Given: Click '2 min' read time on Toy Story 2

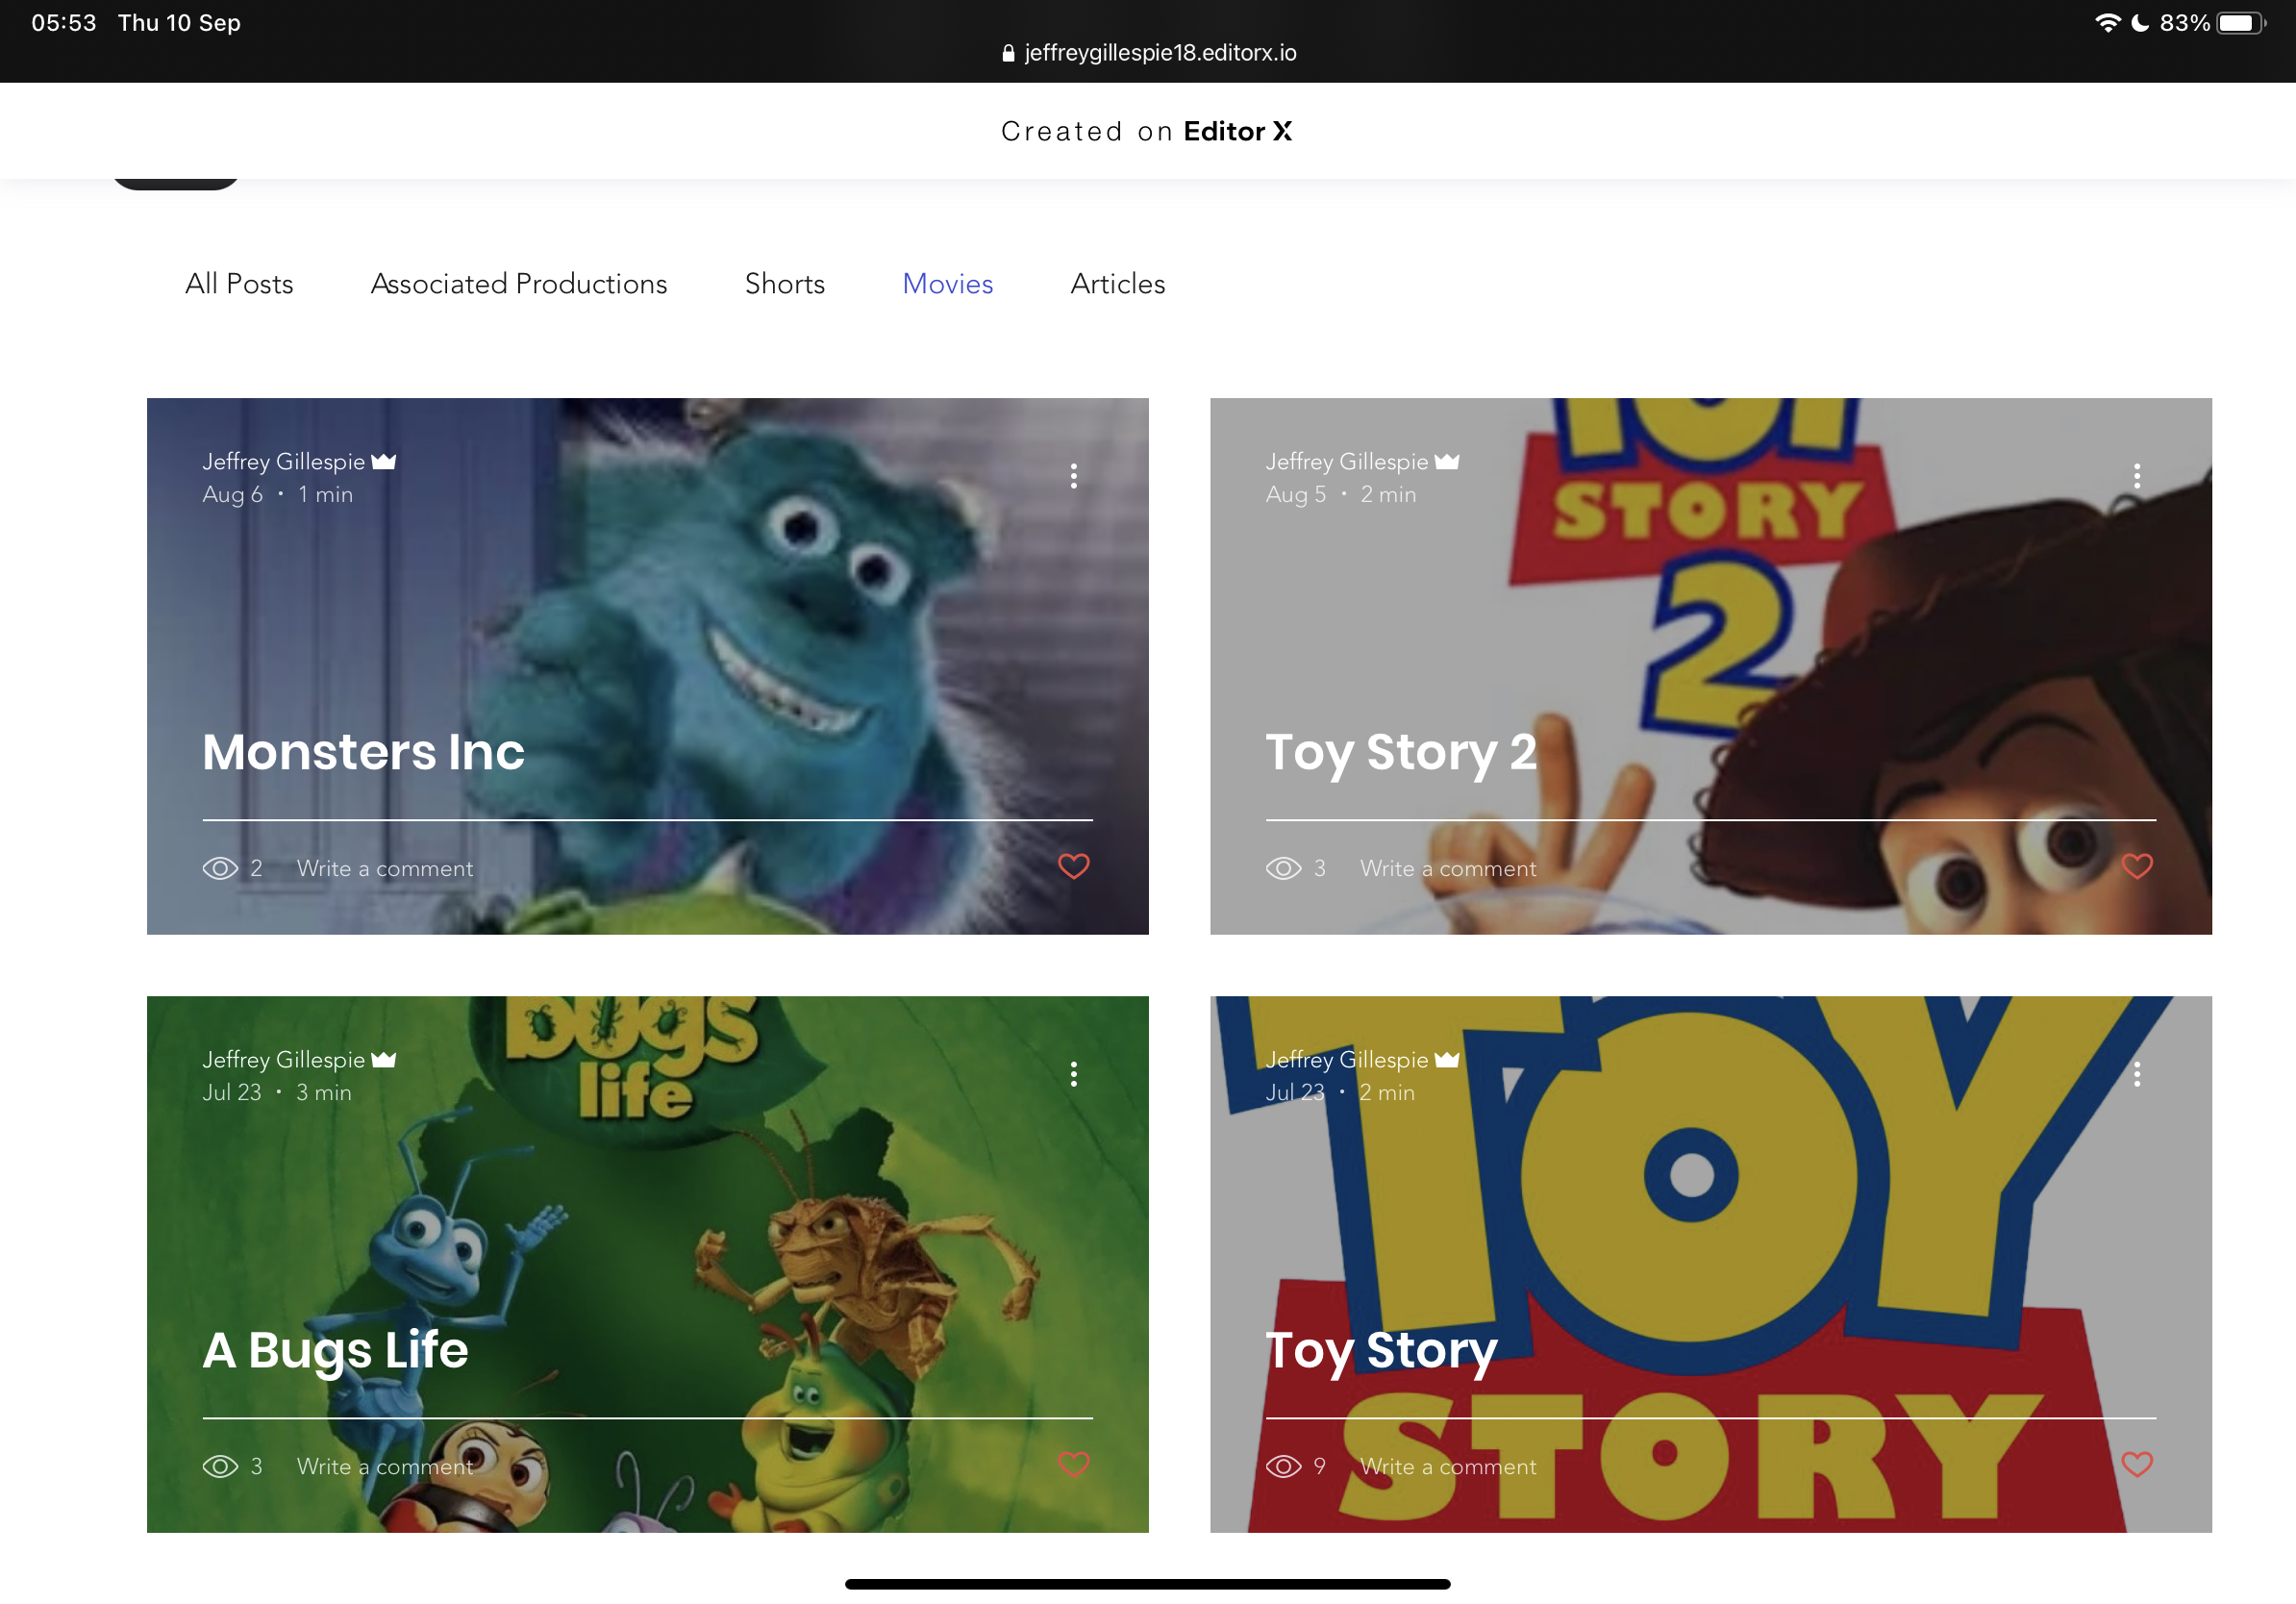Looking at the screenshot, I should [x=1388, y=494].
